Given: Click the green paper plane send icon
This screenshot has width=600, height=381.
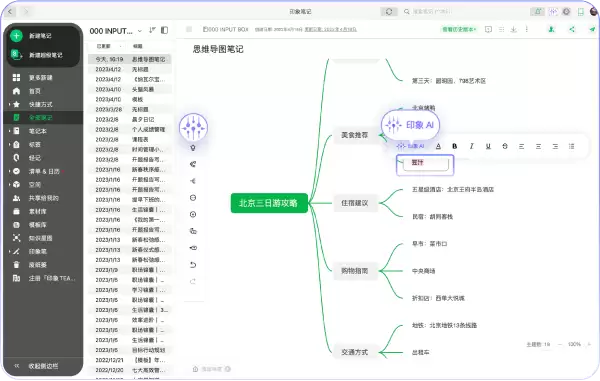Looking at the screenshot, I should (592, 29).
